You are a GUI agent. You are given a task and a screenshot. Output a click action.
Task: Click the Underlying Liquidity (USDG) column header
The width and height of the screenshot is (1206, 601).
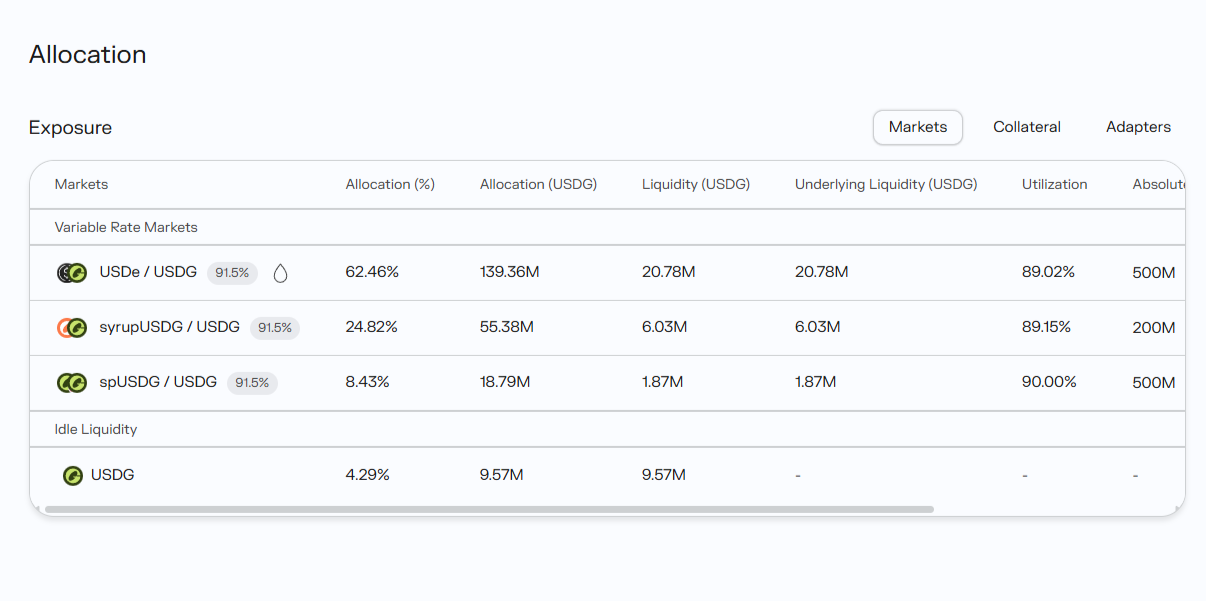point(886,184)
